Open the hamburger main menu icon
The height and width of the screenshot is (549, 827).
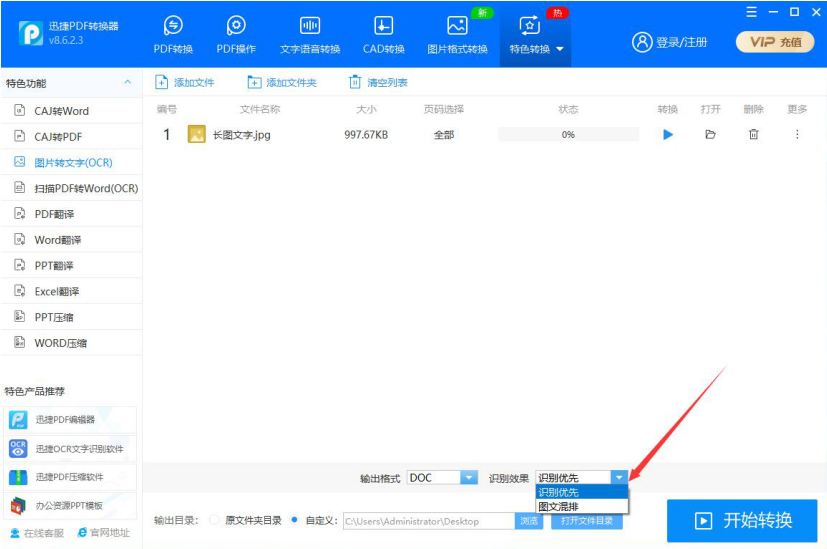752,12
